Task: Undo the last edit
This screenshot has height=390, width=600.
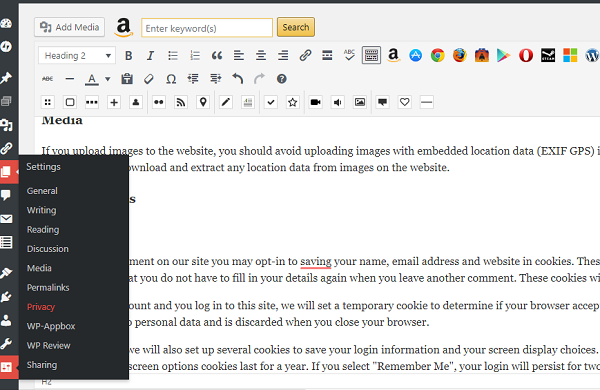Action: (238, 79)
